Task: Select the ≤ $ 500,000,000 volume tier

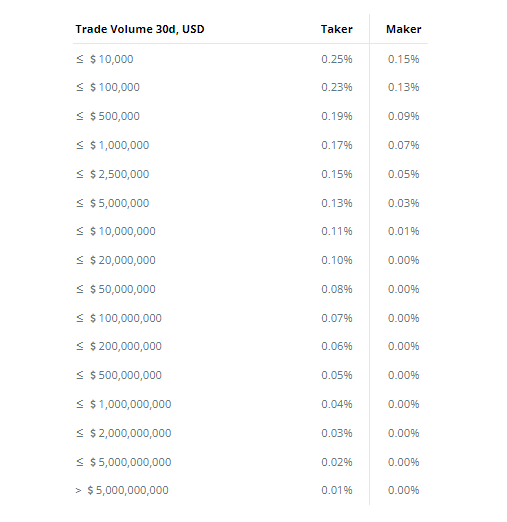Action: click(119, 375)
